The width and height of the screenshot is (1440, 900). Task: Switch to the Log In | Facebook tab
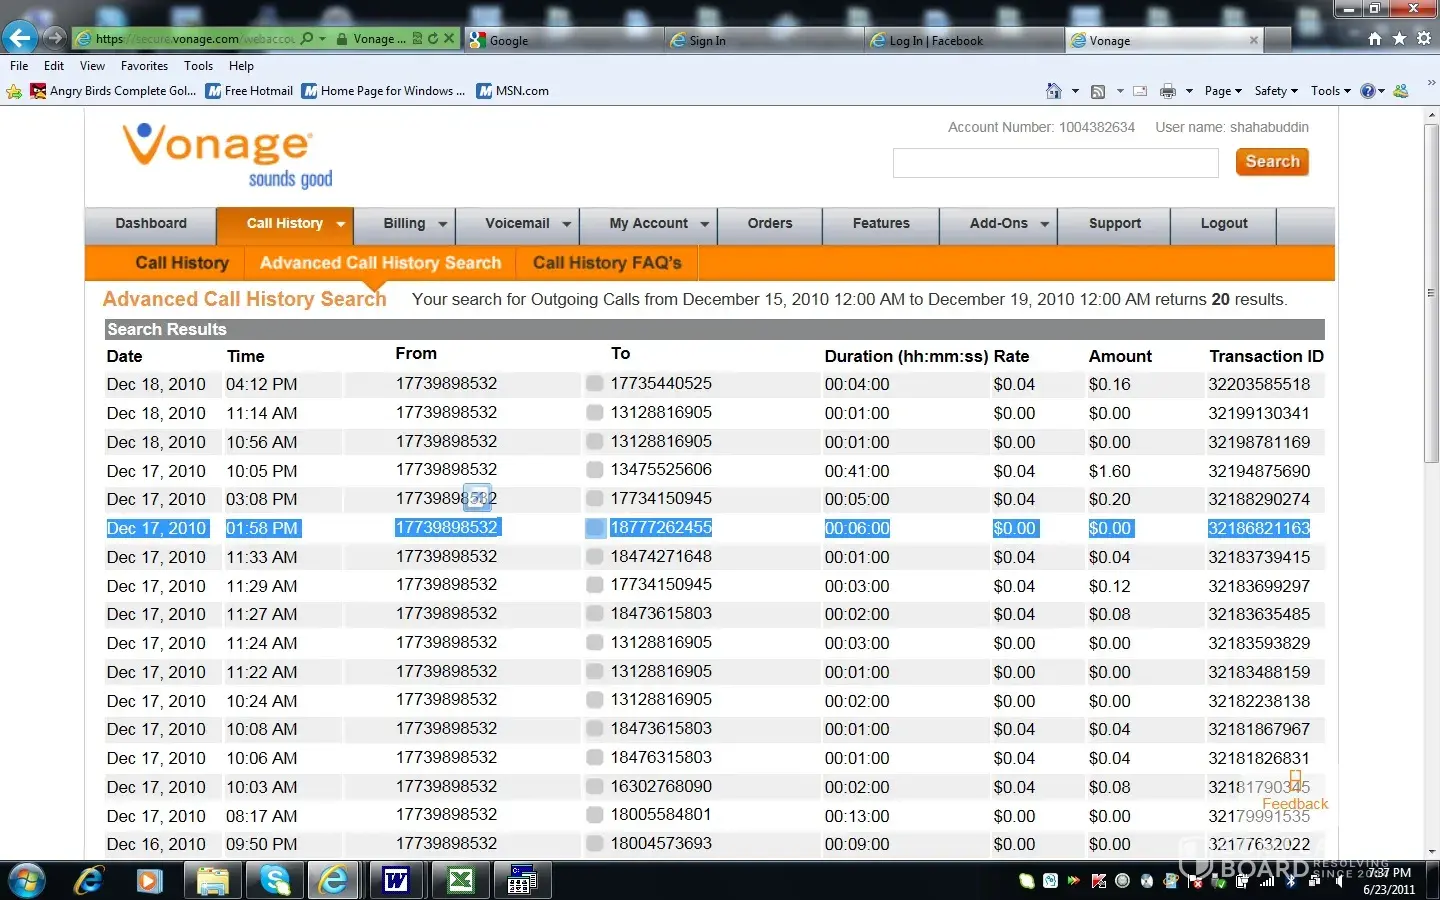pyautogui.click(x=936, y=41)
